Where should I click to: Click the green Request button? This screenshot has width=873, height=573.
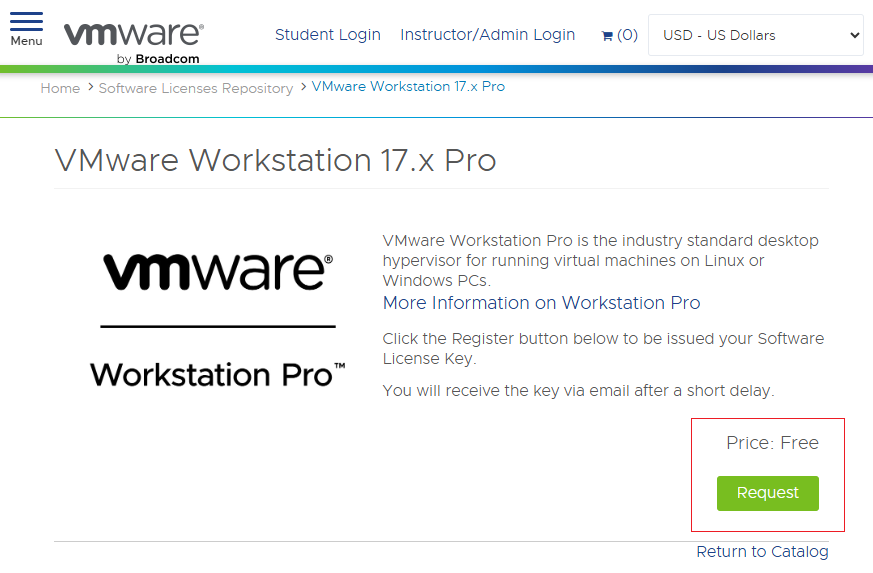click(768, 493)
